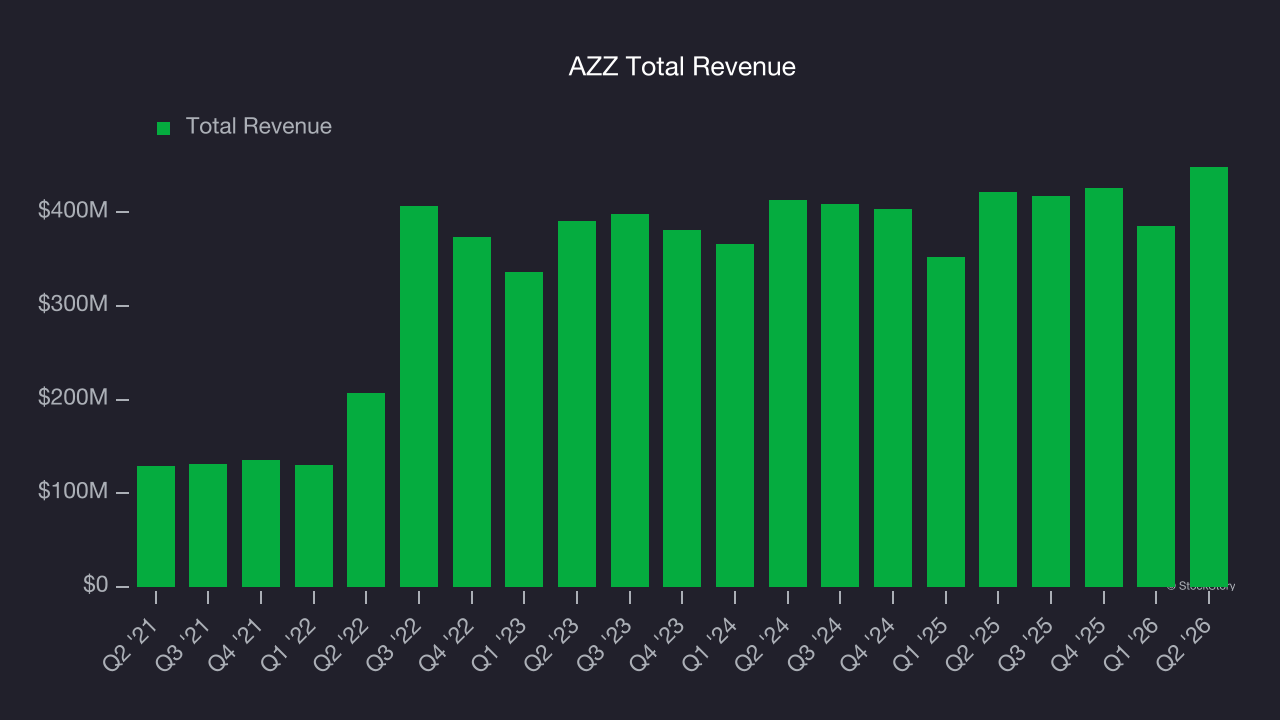Click the $400M y-axis label
Viewport: 1280px width, 720px height.
[73, 211]
